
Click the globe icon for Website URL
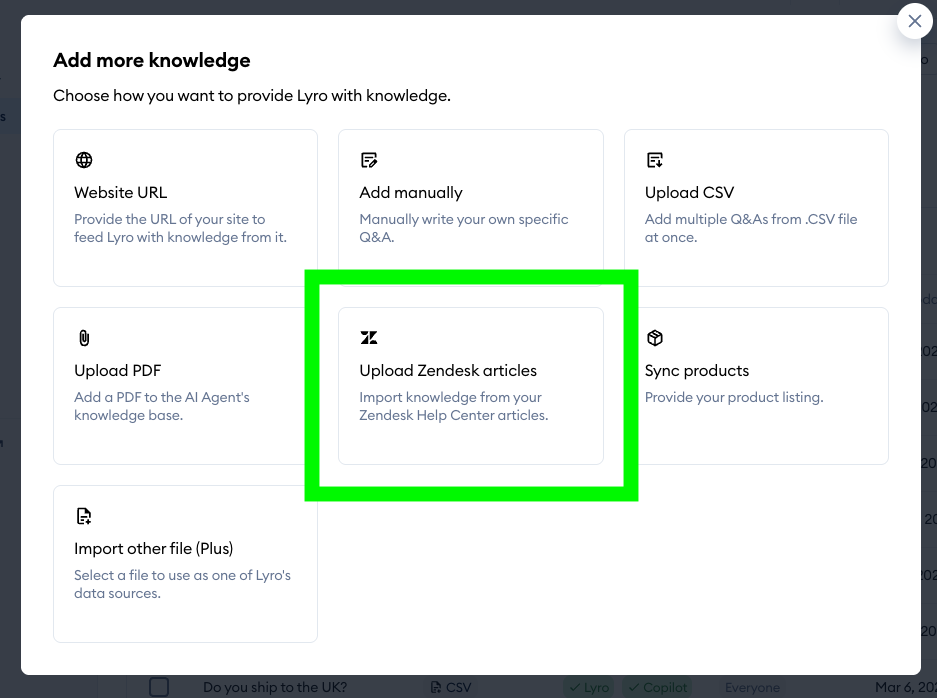(84, 160)
